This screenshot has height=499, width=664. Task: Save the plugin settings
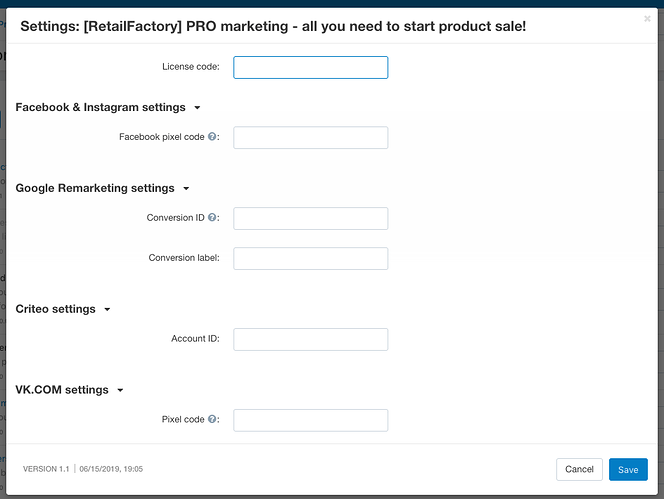[628, 469]
